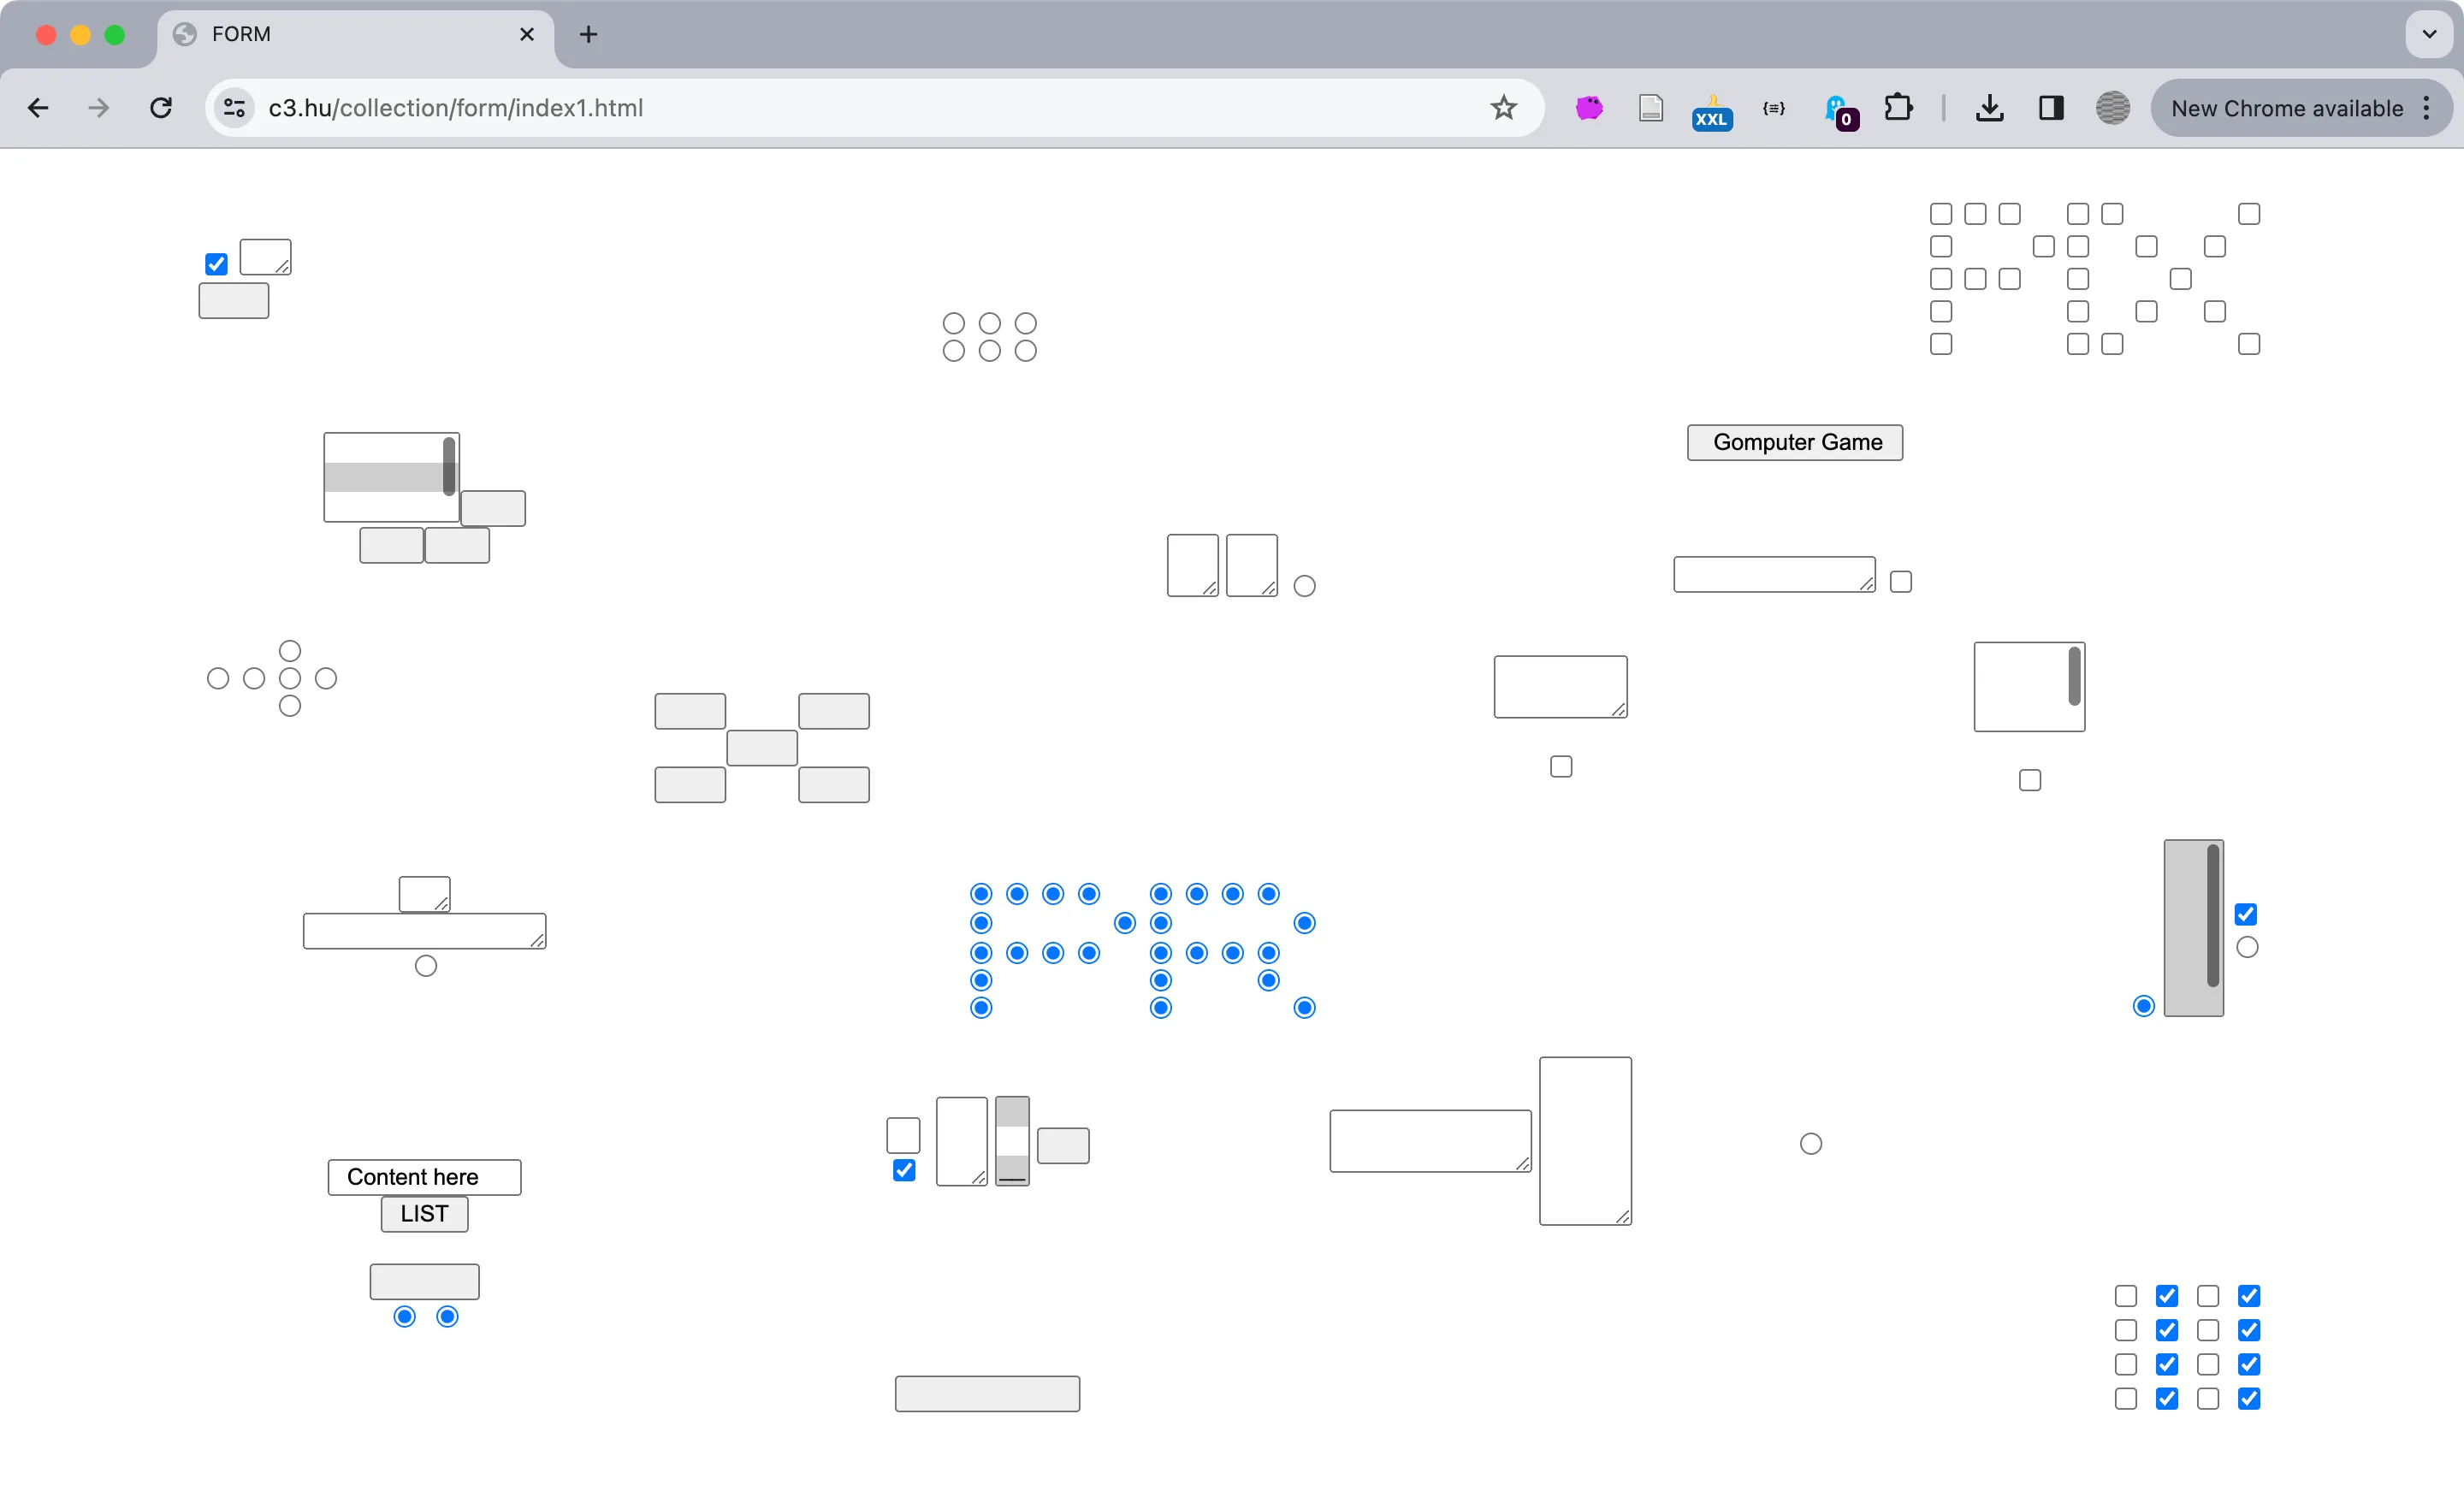Open Chrome downloads icon
The width and height of the screenshot is (2464, 1497).
pos(1989,108)
